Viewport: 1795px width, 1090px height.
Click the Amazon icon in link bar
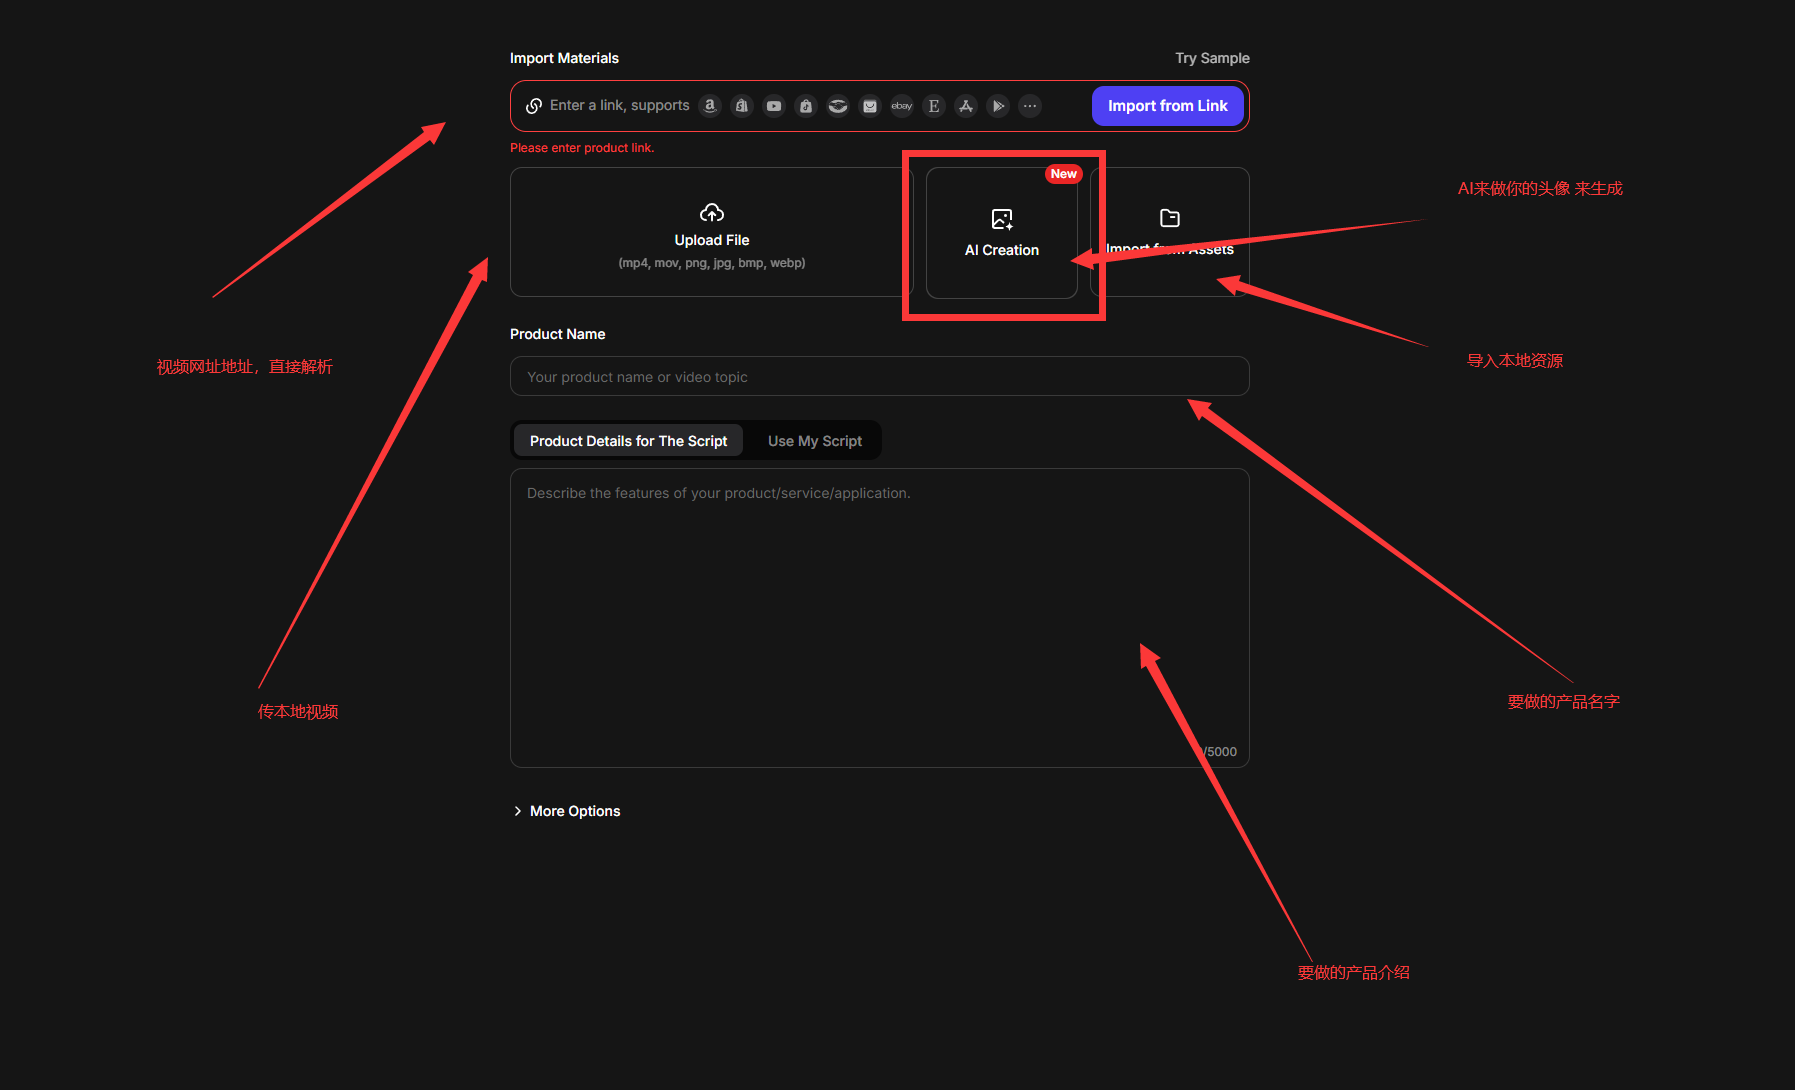pyautogui.click(x=710, y=106)
